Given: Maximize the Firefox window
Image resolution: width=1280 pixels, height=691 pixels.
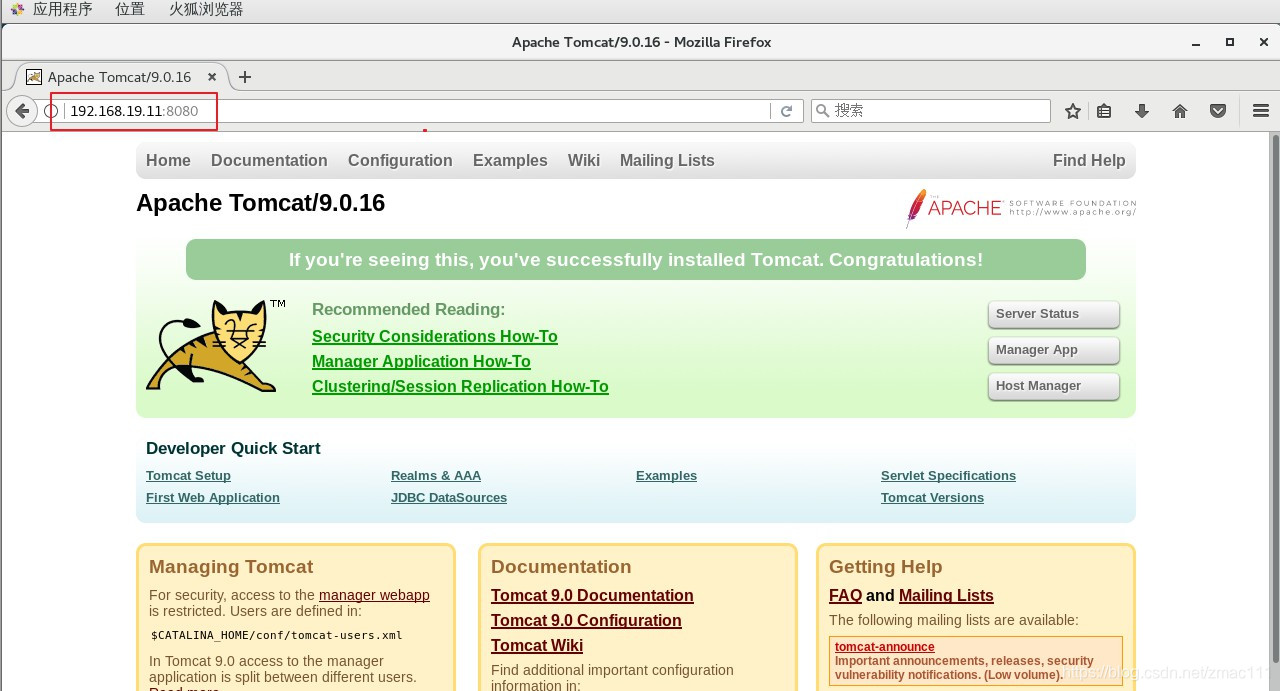Looking at the screenshot, I should pyautogui.click(x=1230, y=42).
